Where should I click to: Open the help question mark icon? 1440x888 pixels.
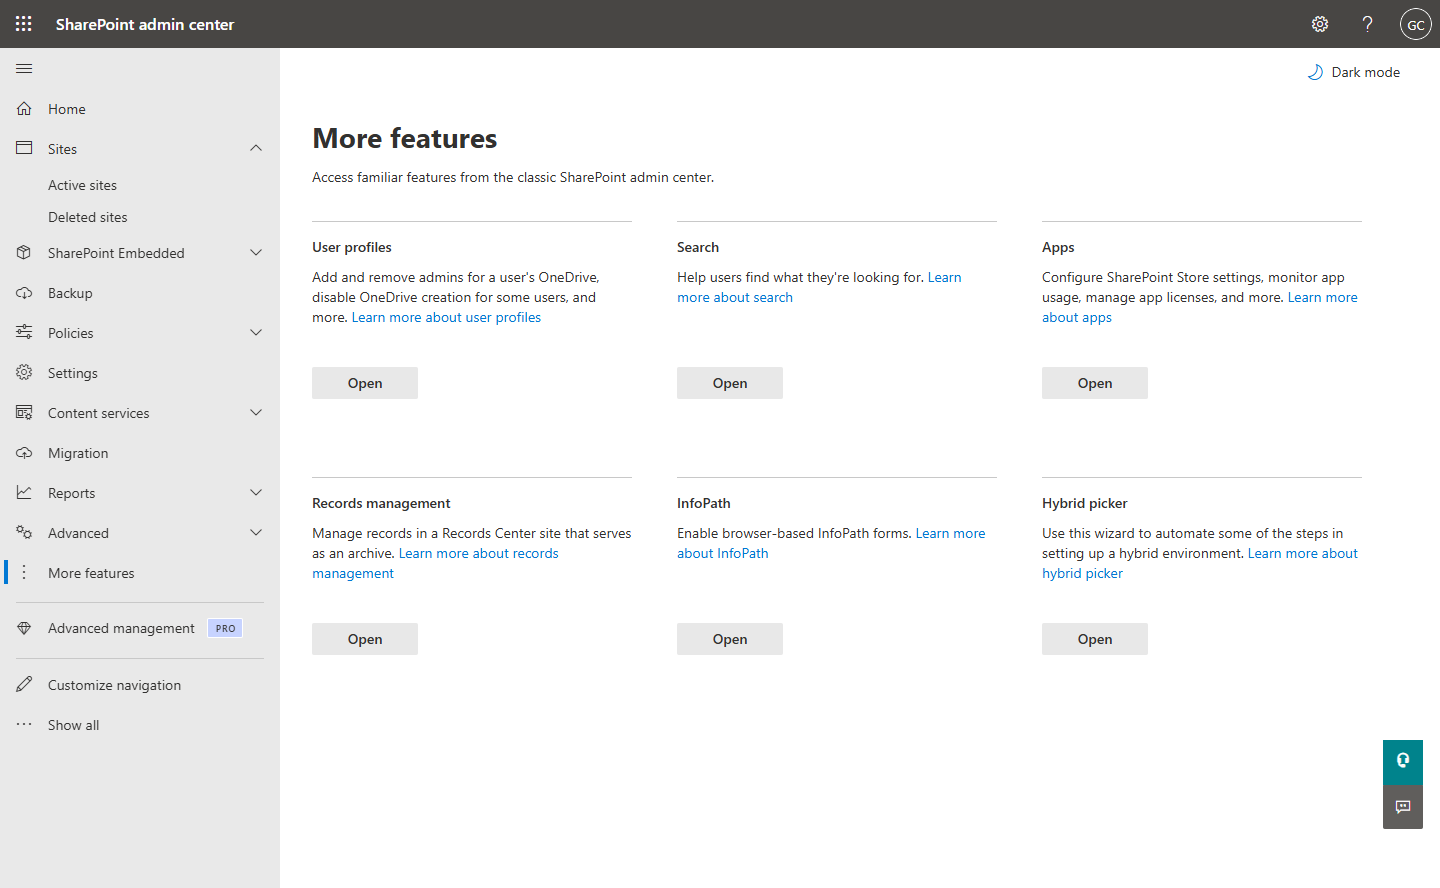click(1367, 24)
